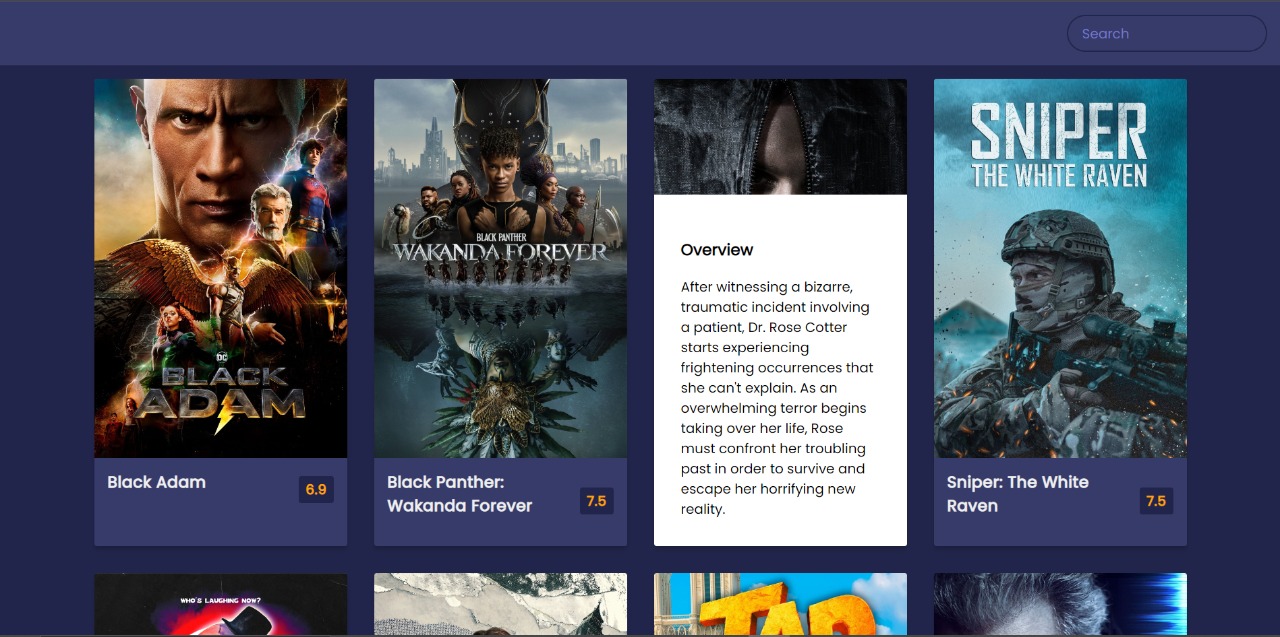Open the "Who's Laughing Now?" poster
1280x637 pixels.
221,604
